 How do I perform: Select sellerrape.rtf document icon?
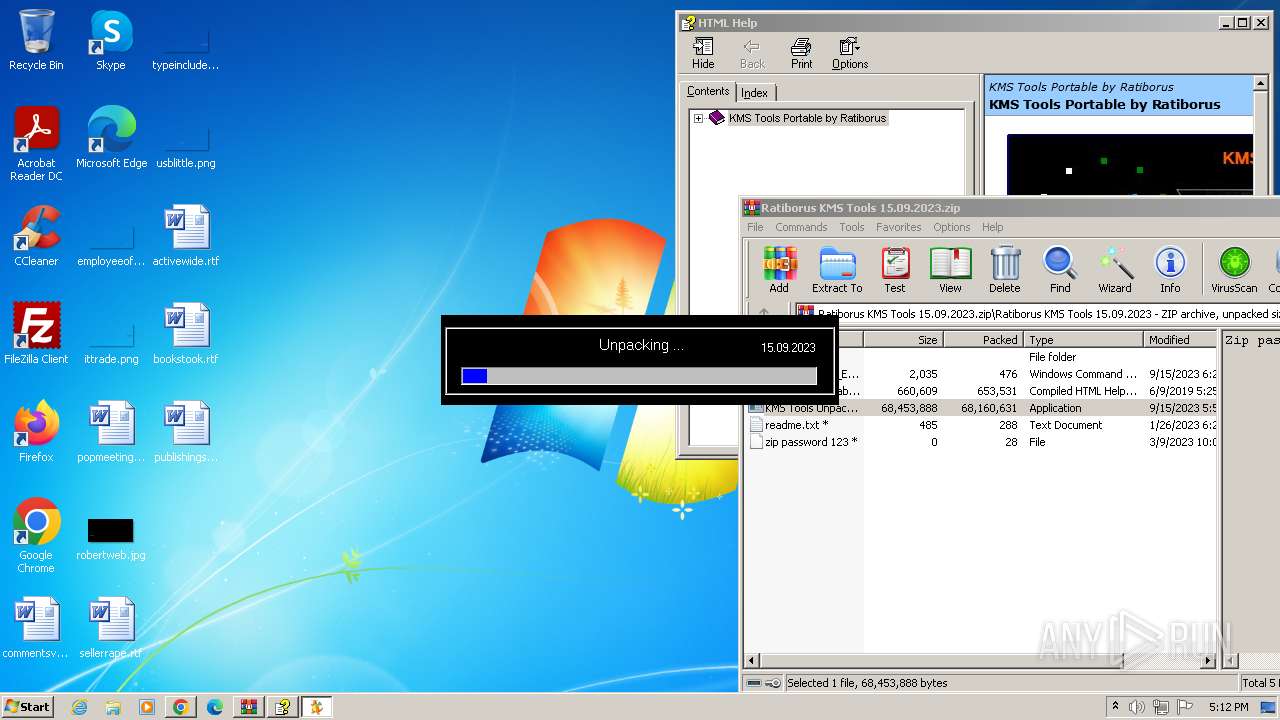tap(111, 628)
